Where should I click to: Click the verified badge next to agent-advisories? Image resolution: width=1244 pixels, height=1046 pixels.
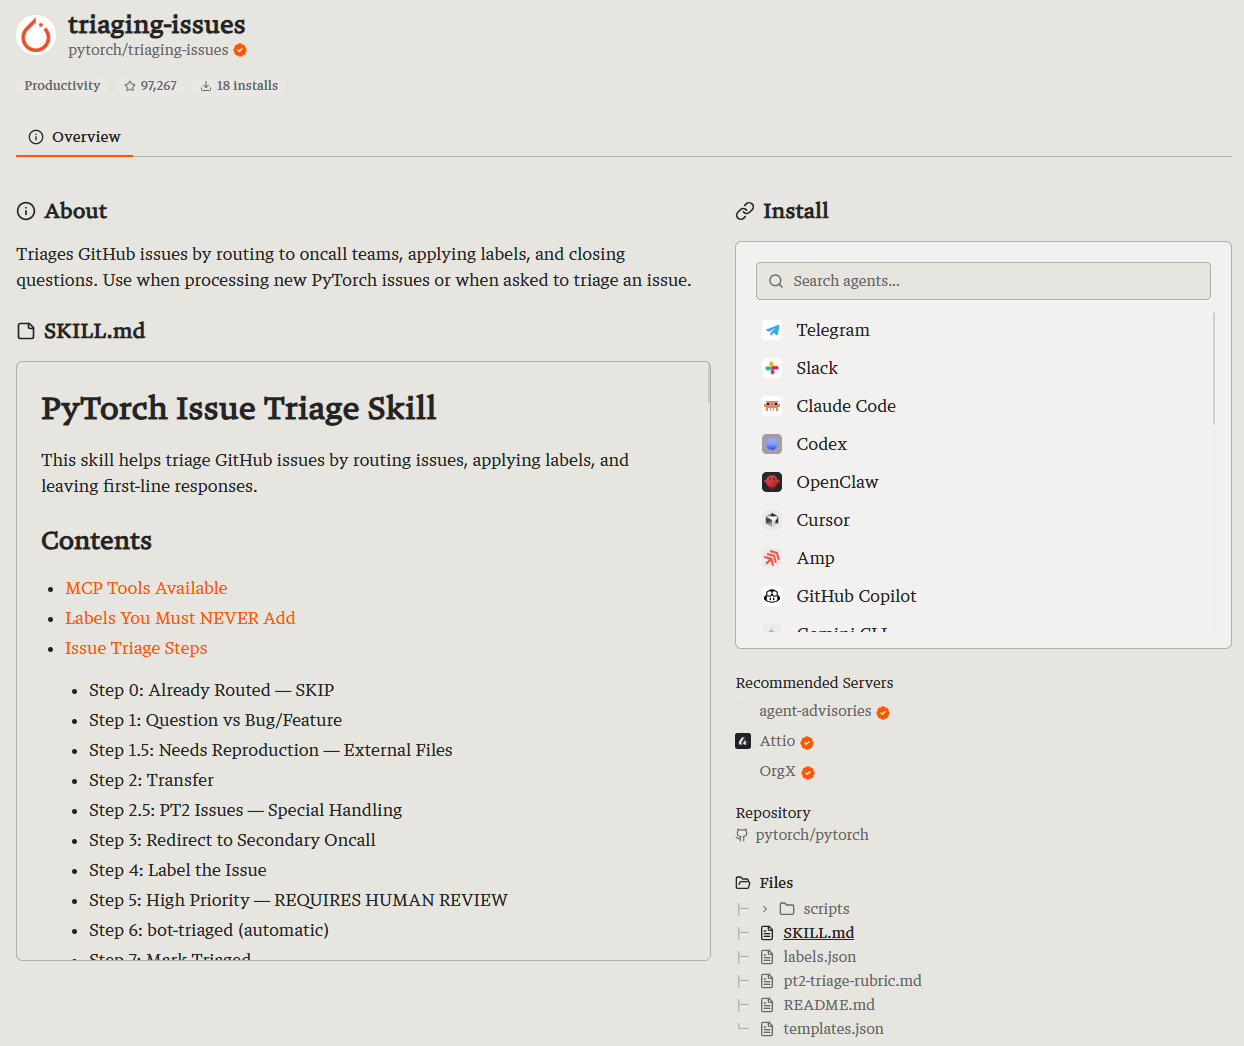883,713
